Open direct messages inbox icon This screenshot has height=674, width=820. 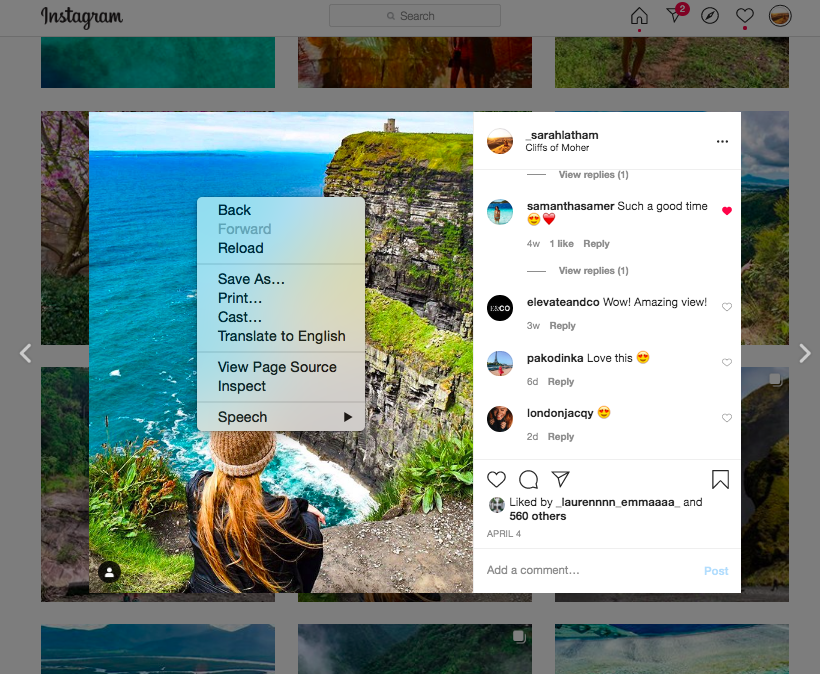click(675, 16)
